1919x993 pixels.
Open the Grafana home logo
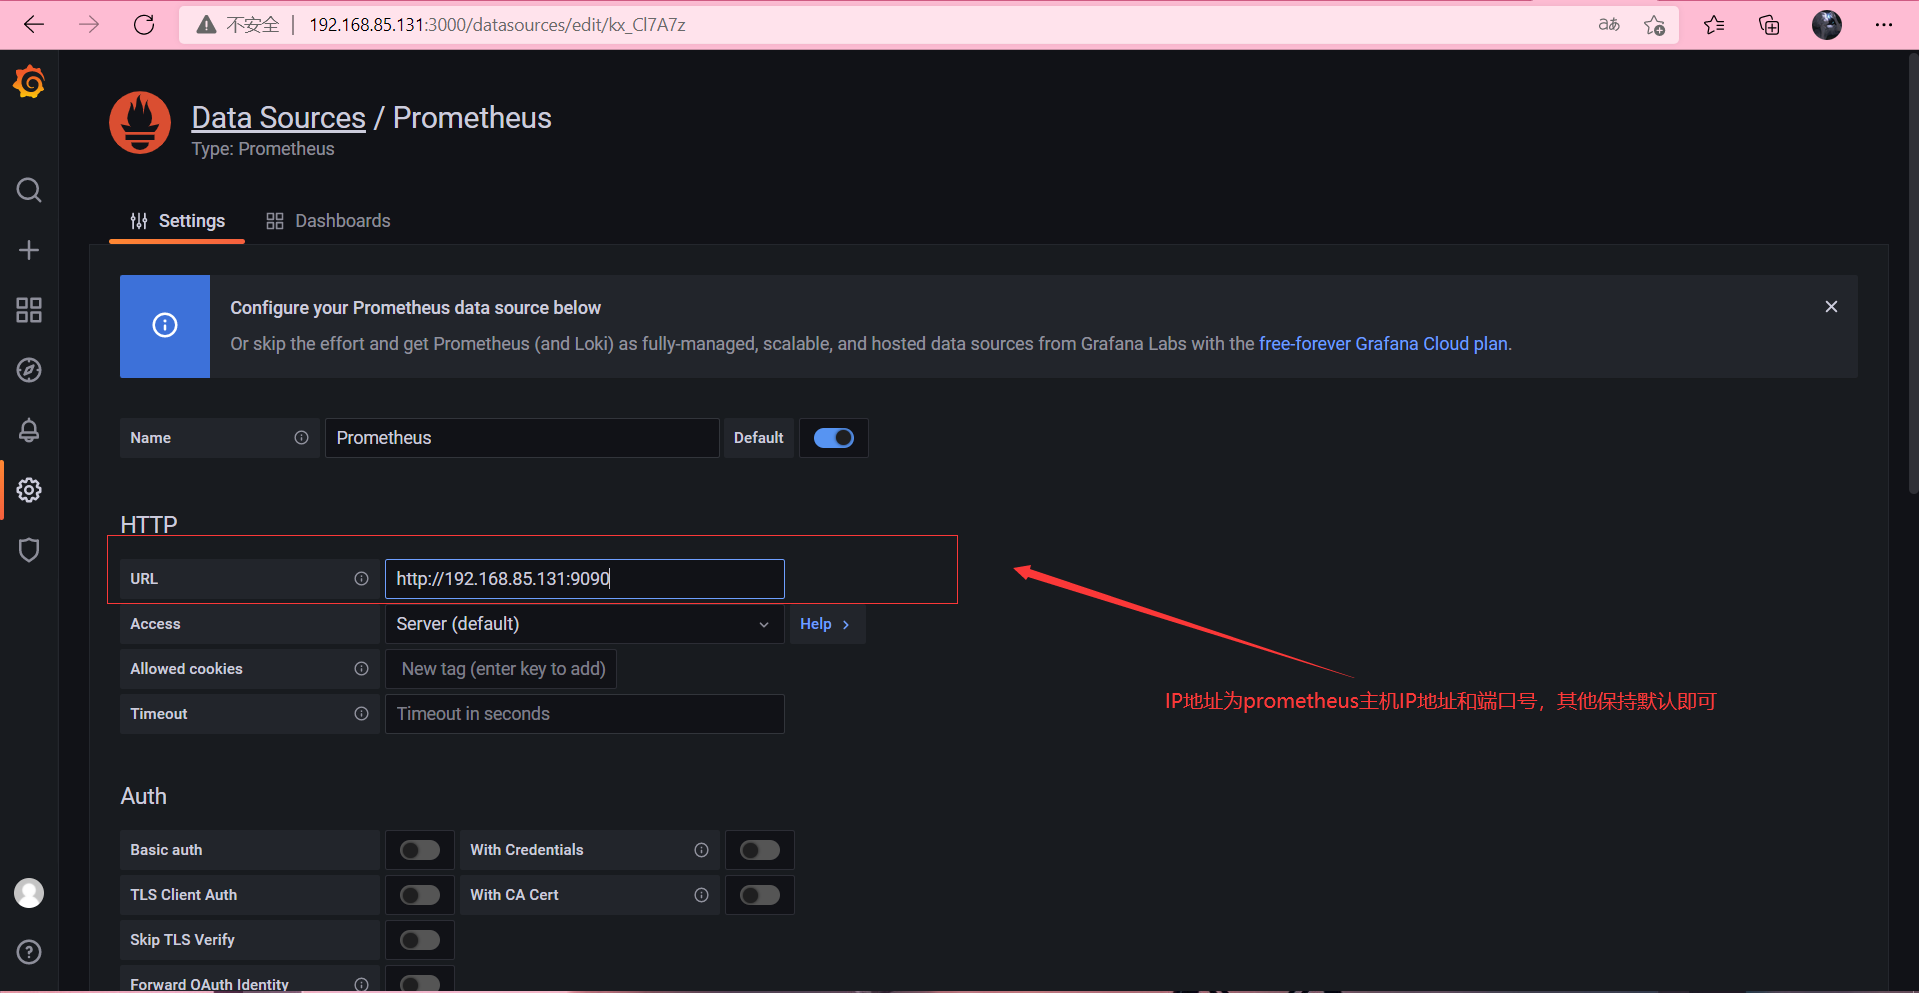click(x=29, y=82)
